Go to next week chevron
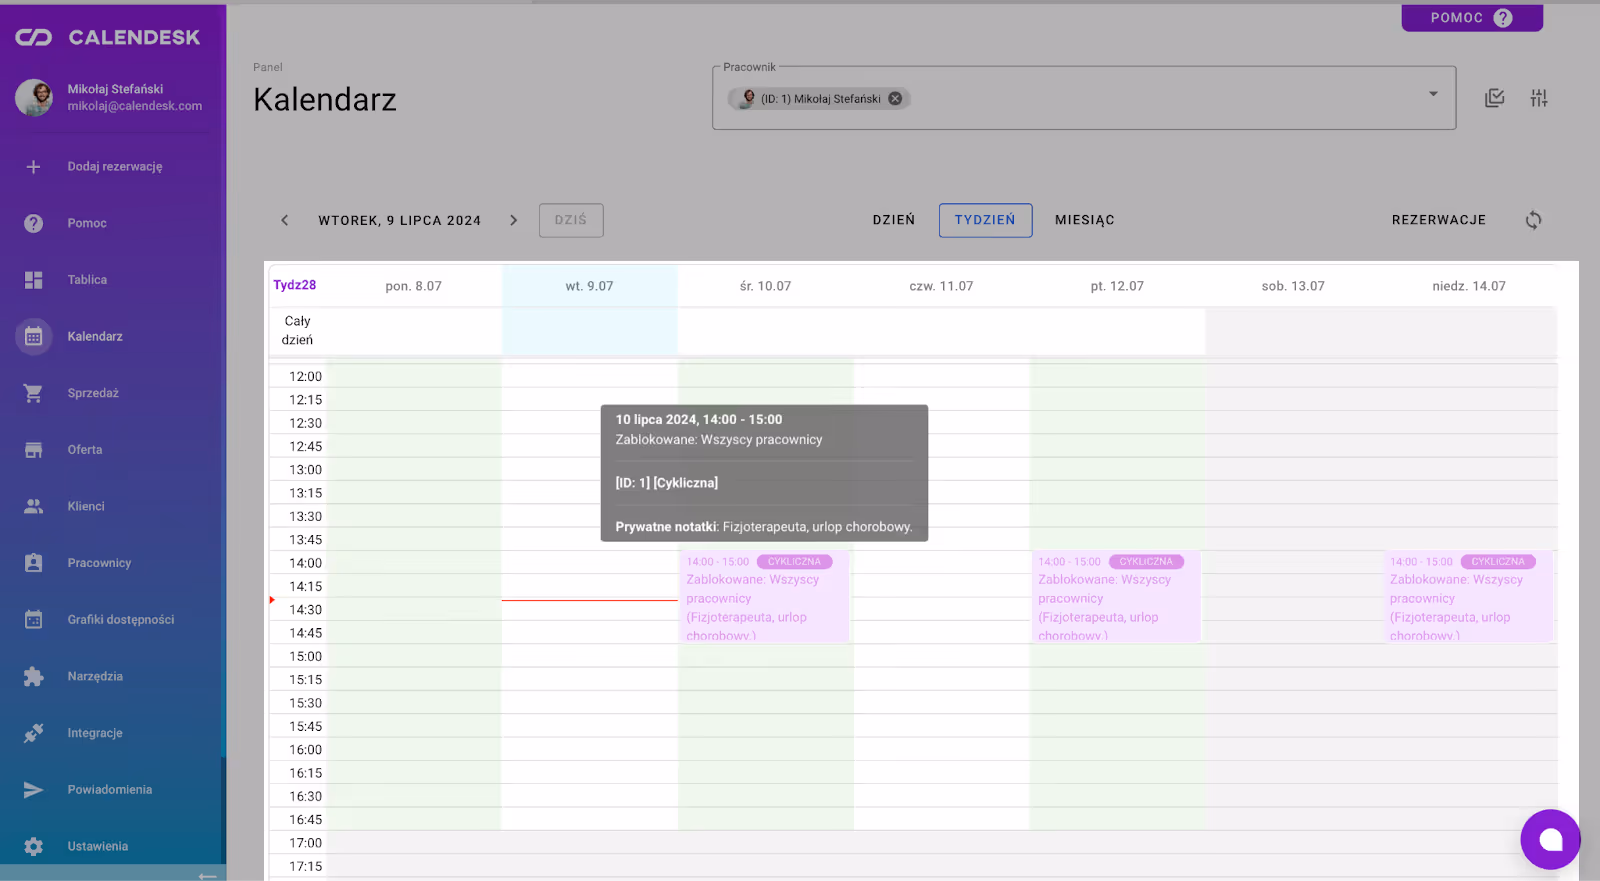Screen dimensions: 1600x881 coord(514,220)
